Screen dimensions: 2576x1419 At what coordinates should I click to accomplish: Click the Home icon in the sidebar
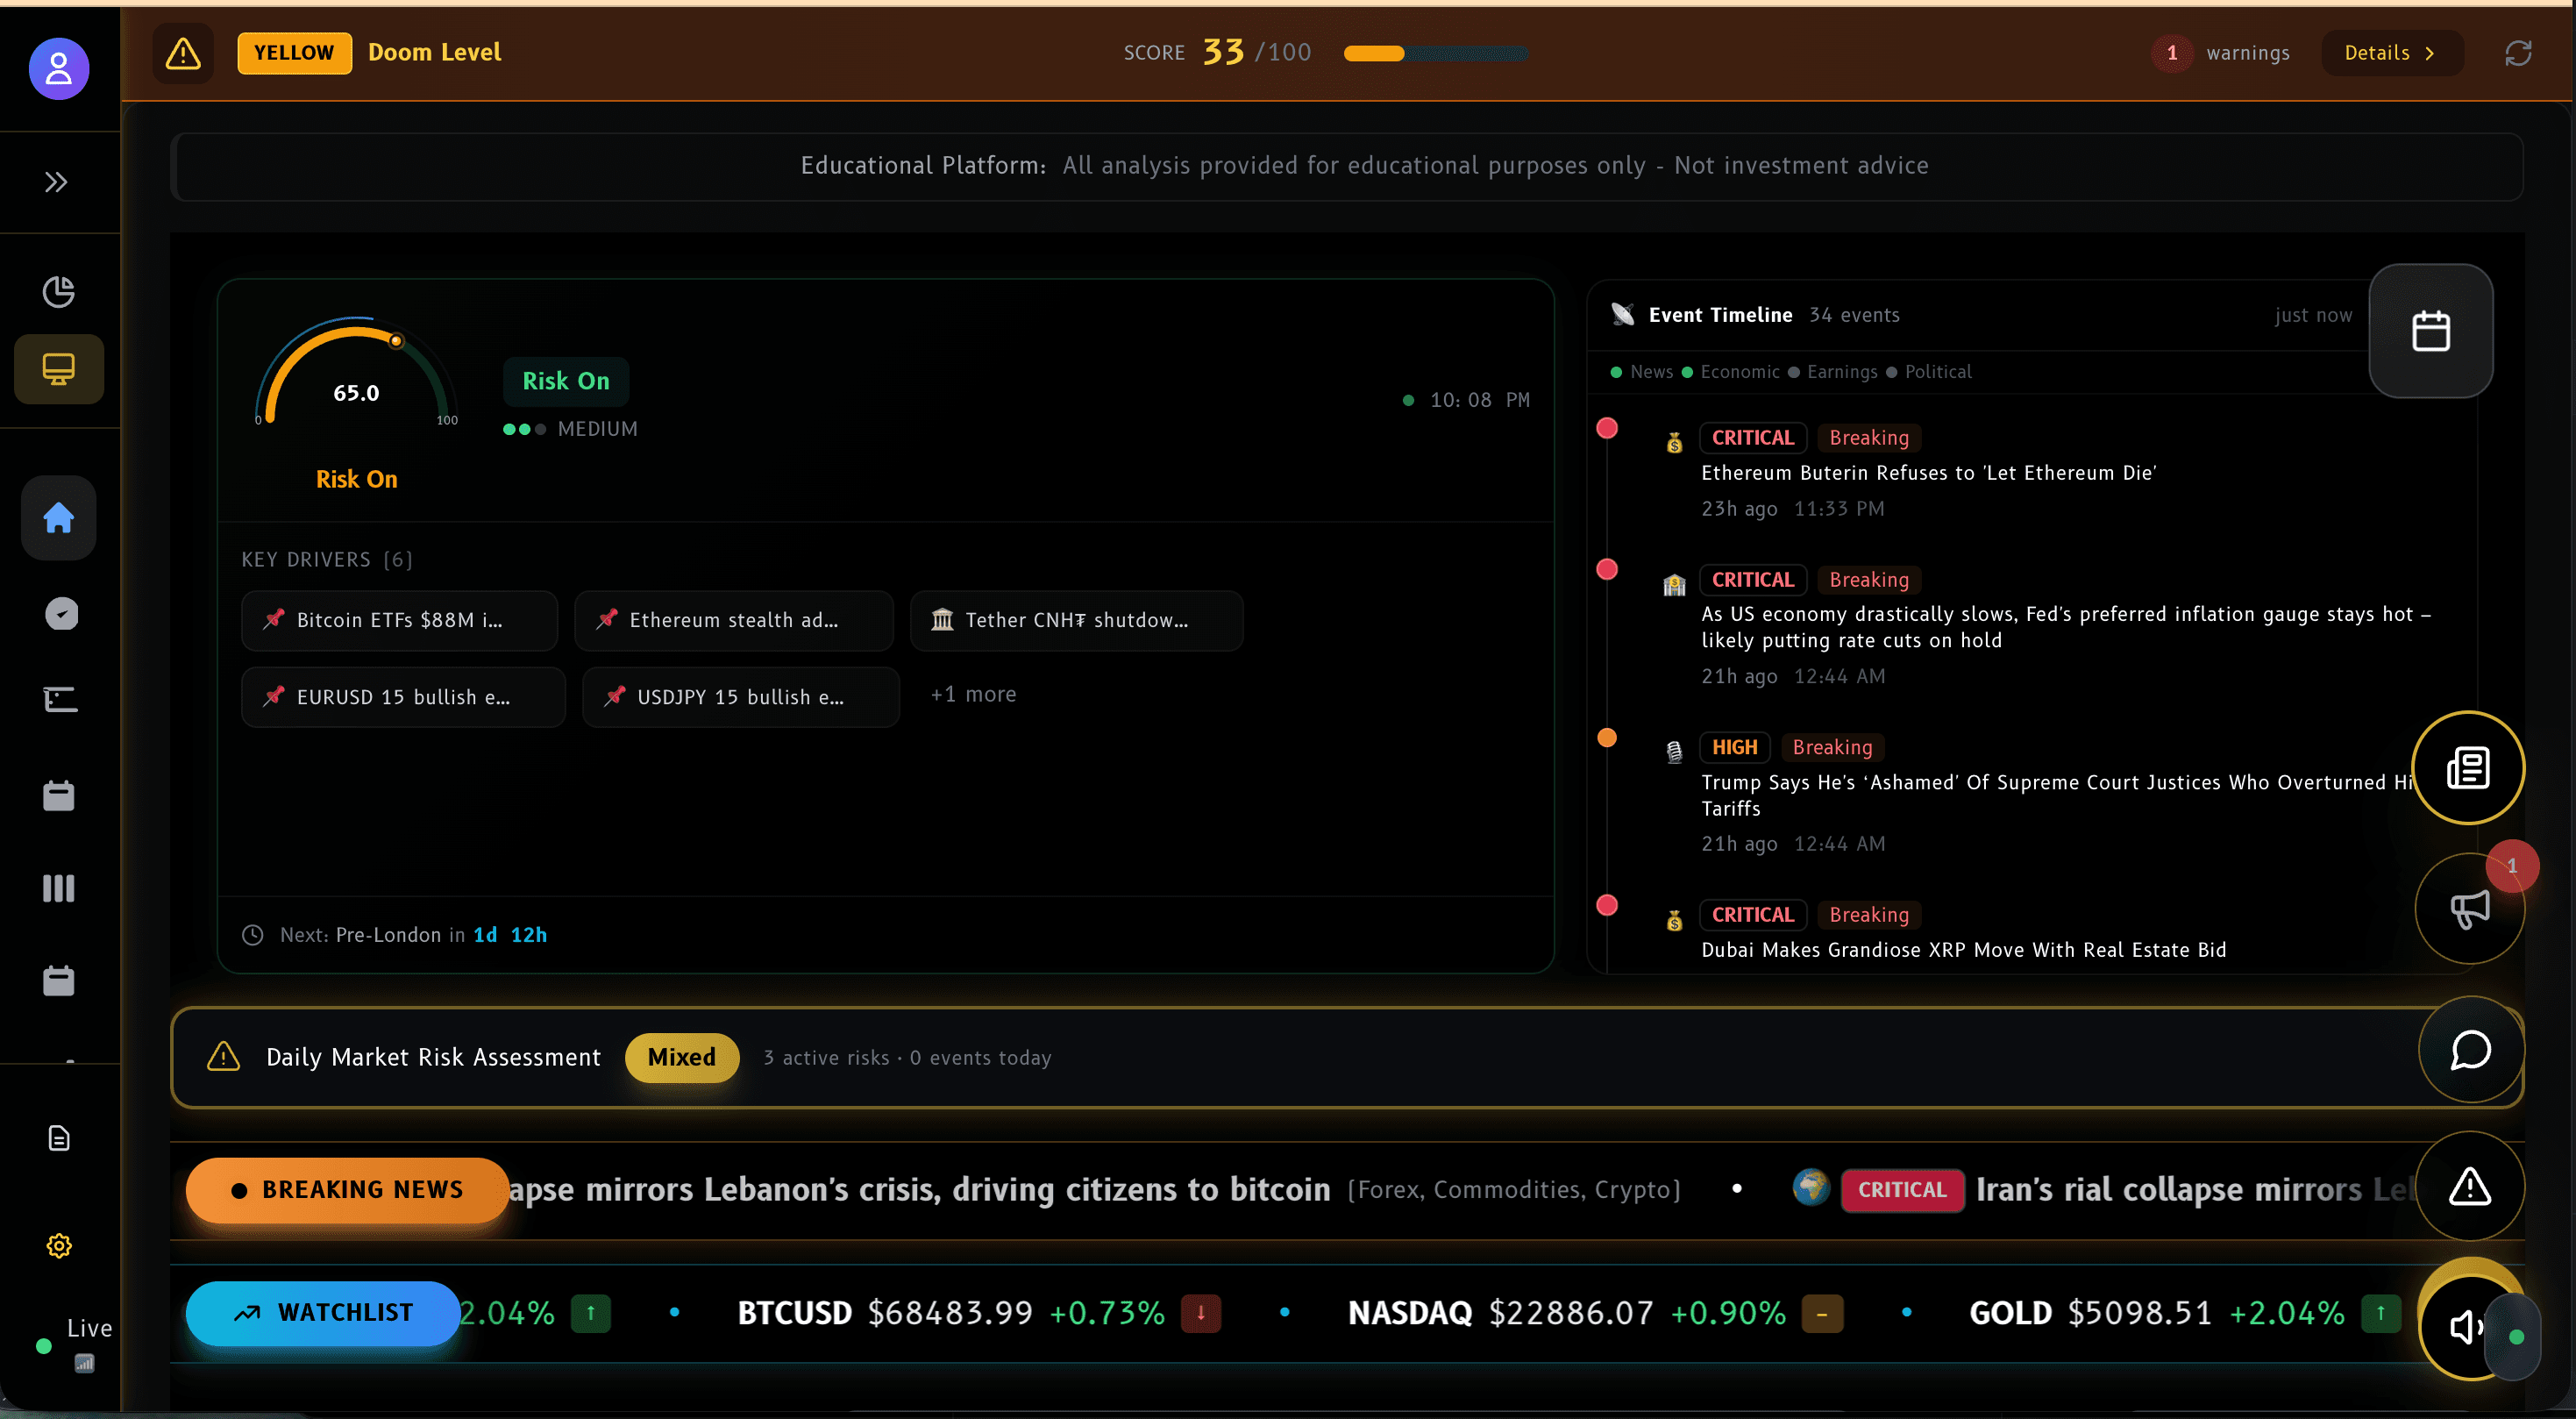[x=58, y=518]
